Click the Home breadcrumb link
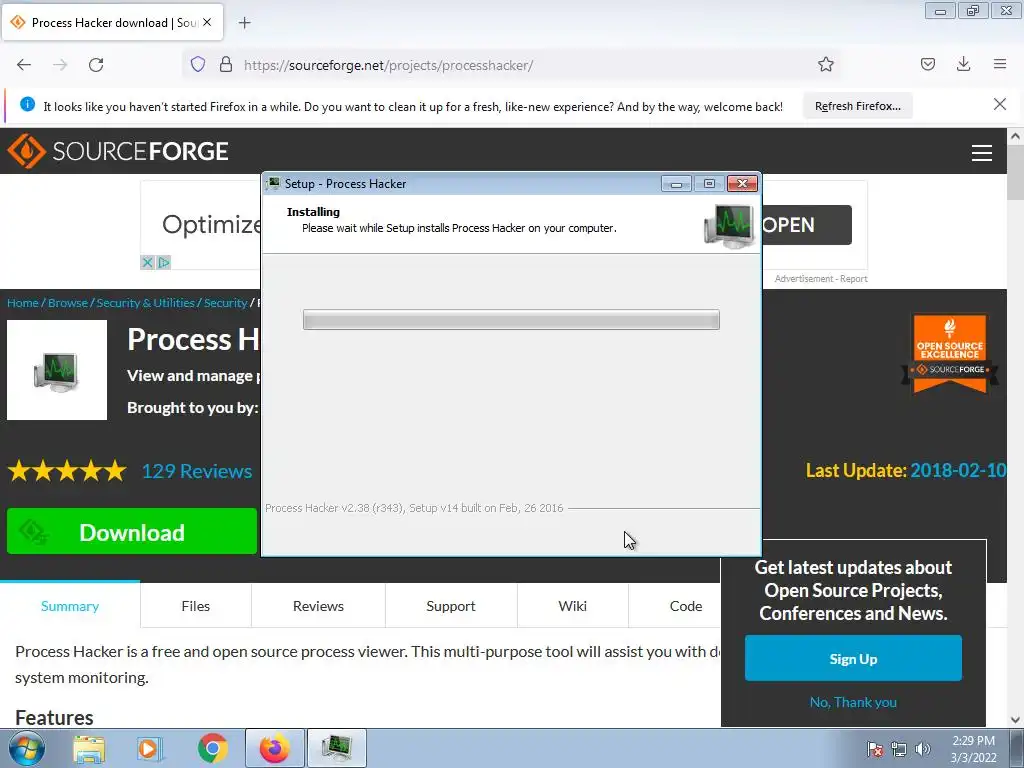This screenshot has height=768, width=1024. 23,303
